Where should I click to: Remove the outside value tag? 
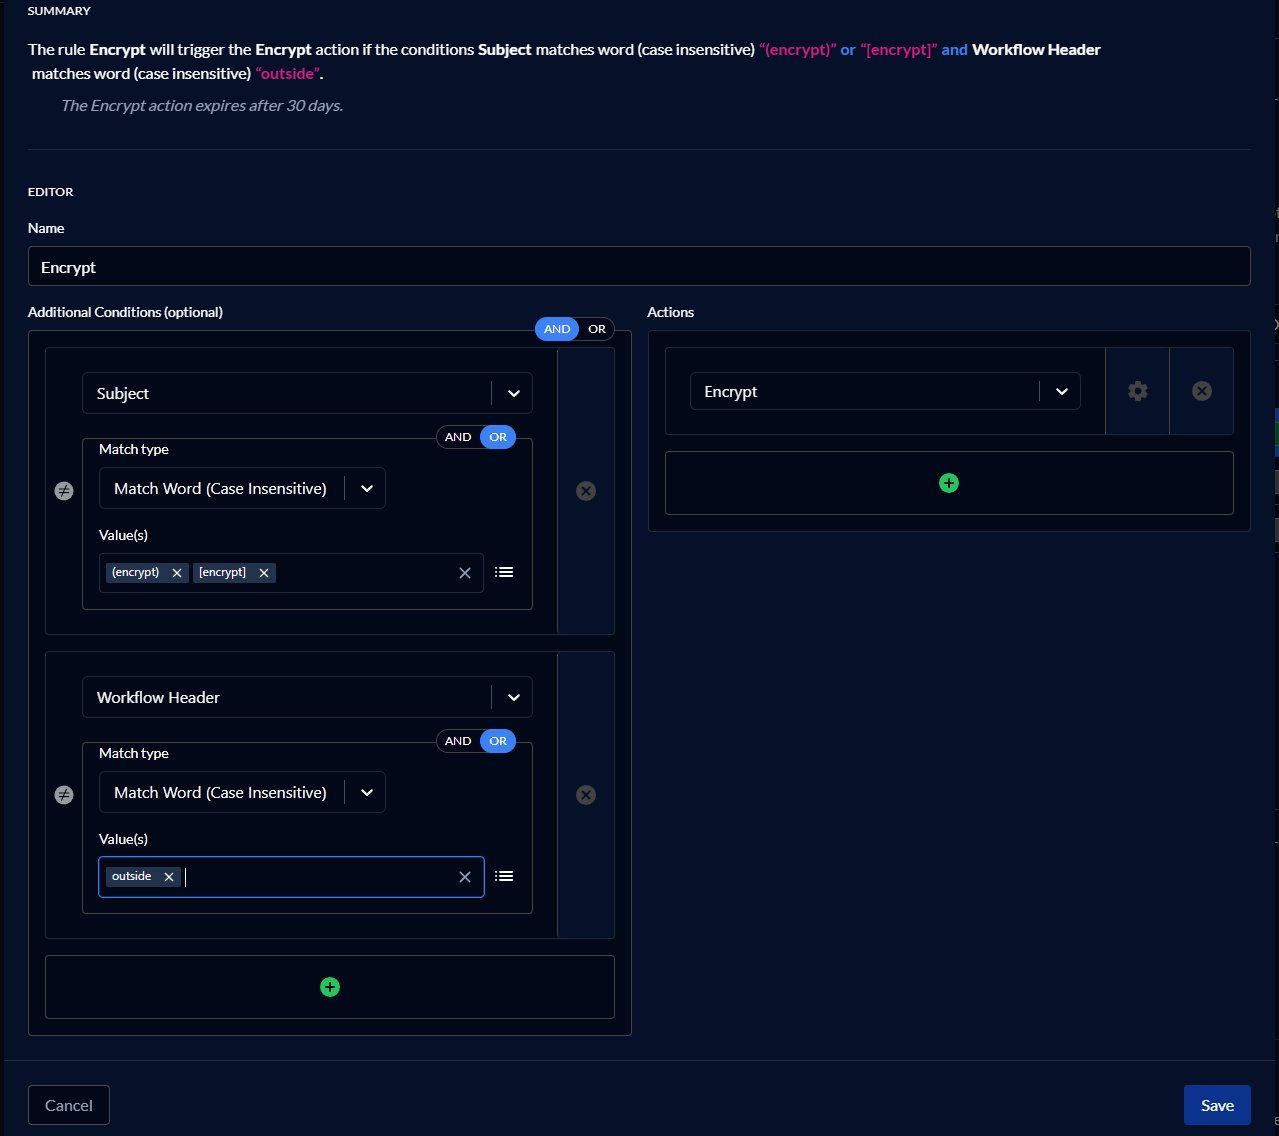[169, 877]
